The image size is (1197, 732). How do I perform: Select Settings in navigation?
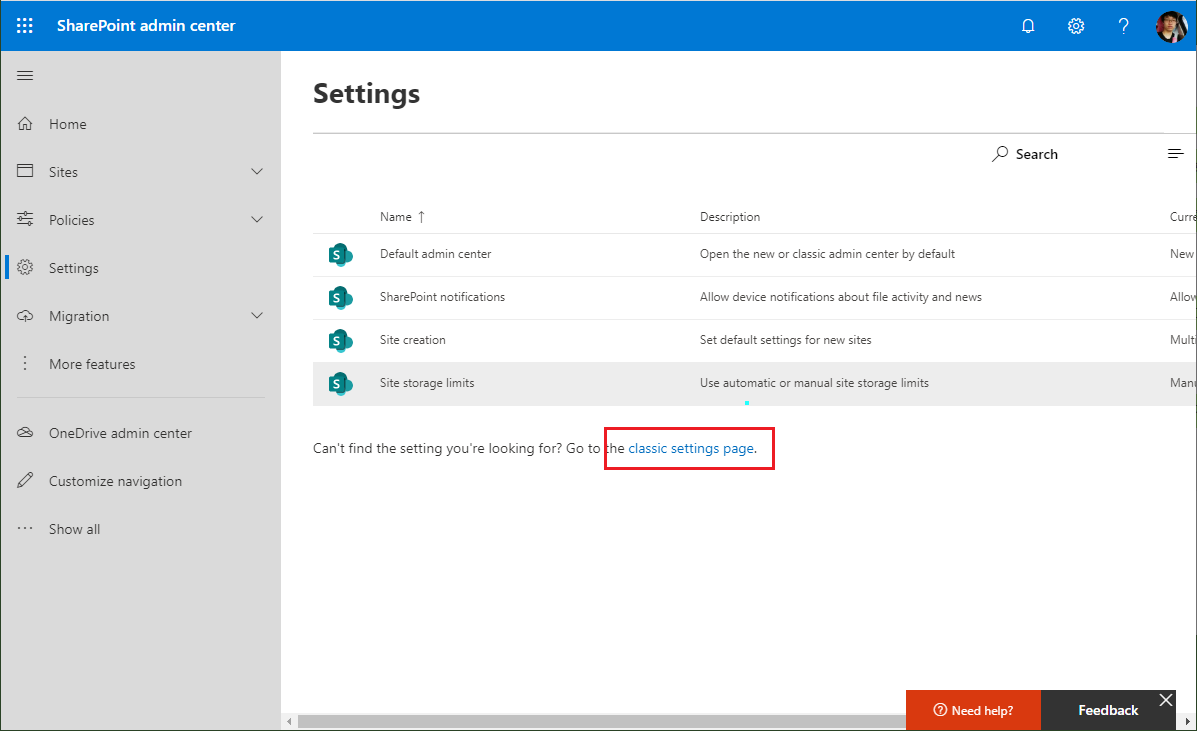(73, 268)
